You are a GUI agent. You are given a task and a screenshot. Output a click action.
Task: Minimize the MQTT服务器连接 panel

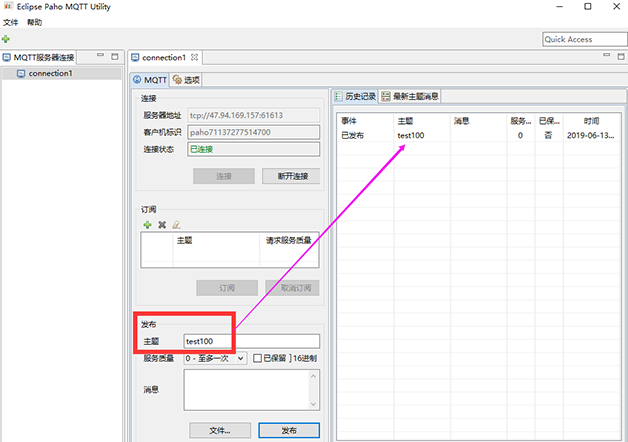[x=100, y=57]
